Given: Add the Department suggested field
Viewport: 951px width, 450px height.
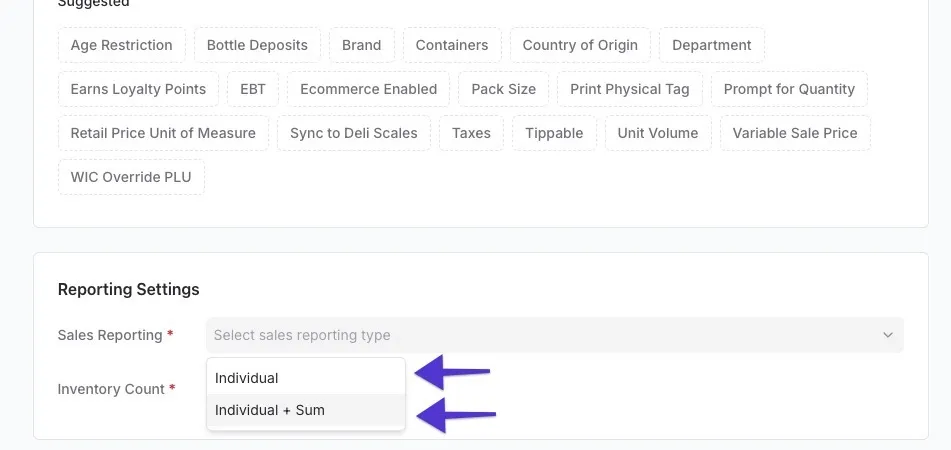Looking at the screenshot, I should 711,45.
